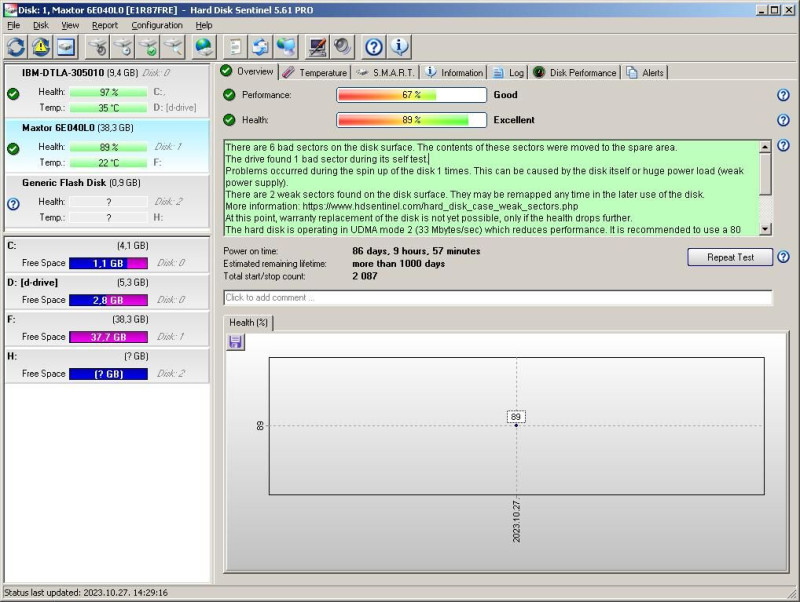Click the 'more than 1000 days' lifetime value
The width and height of the screenshot is (800, 602).
click(398, 264)
